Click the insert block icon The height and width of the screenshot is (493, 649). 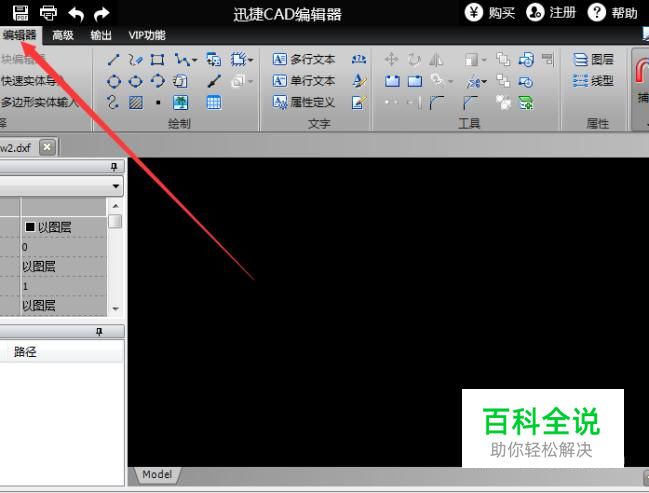(214, 60)
